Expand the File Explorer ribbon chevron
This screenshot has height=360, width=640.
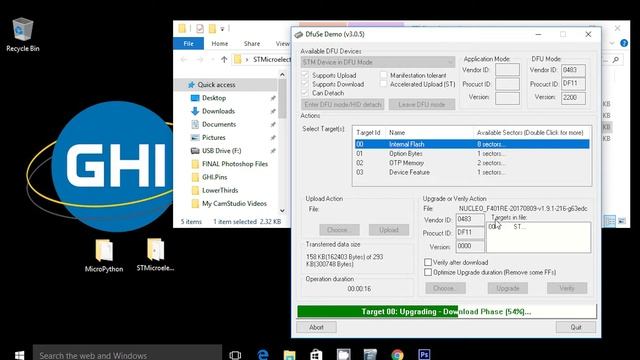click(612, 43)
